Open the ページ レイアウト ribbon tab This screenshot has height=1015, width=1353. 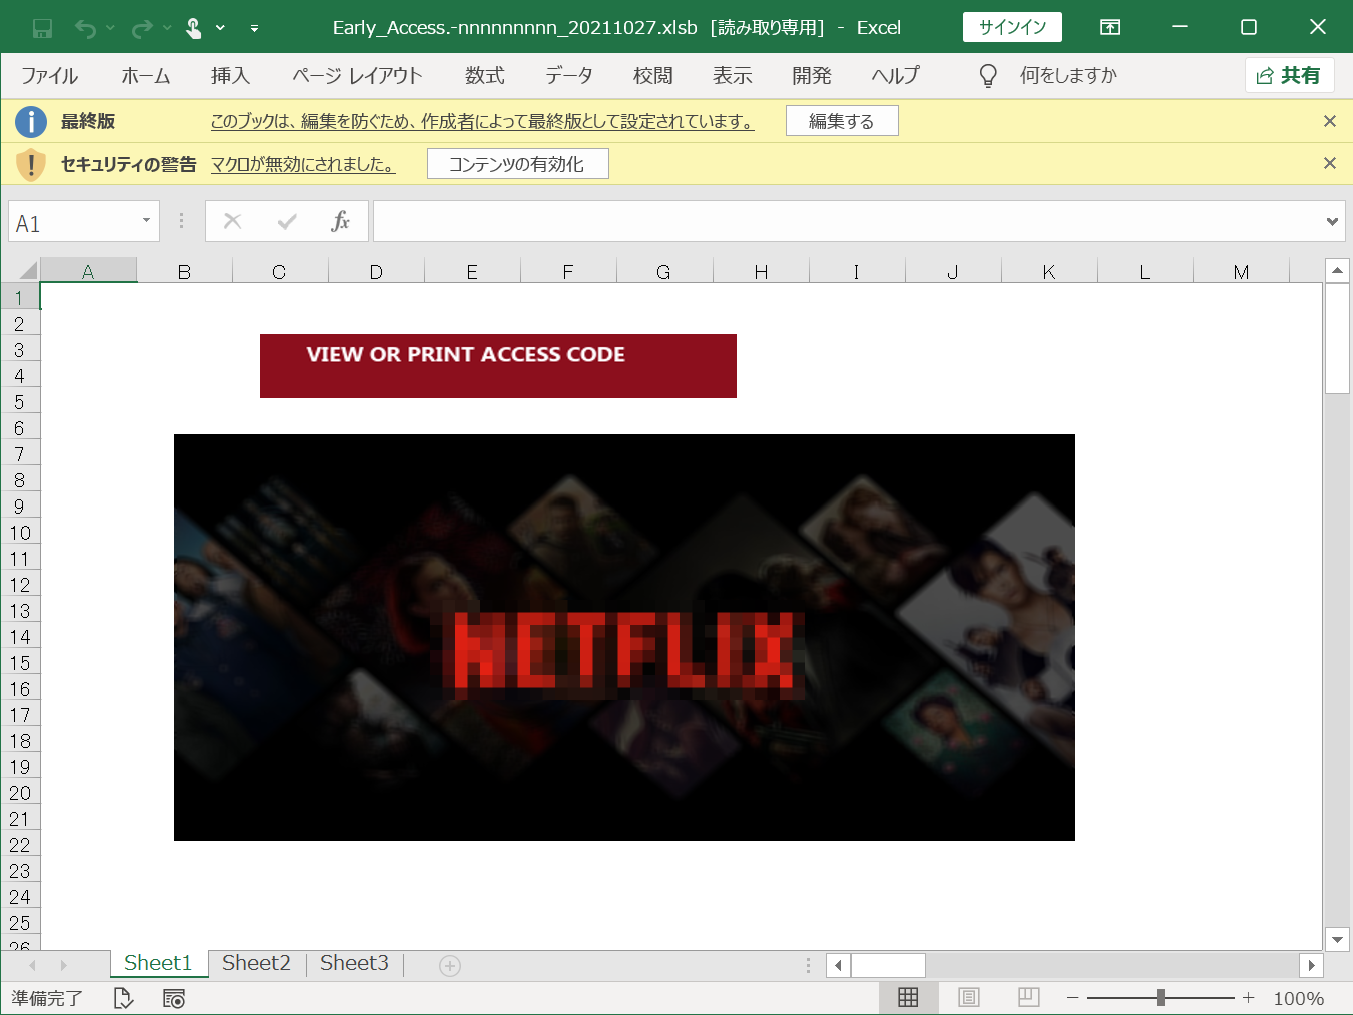pos(357,76)
